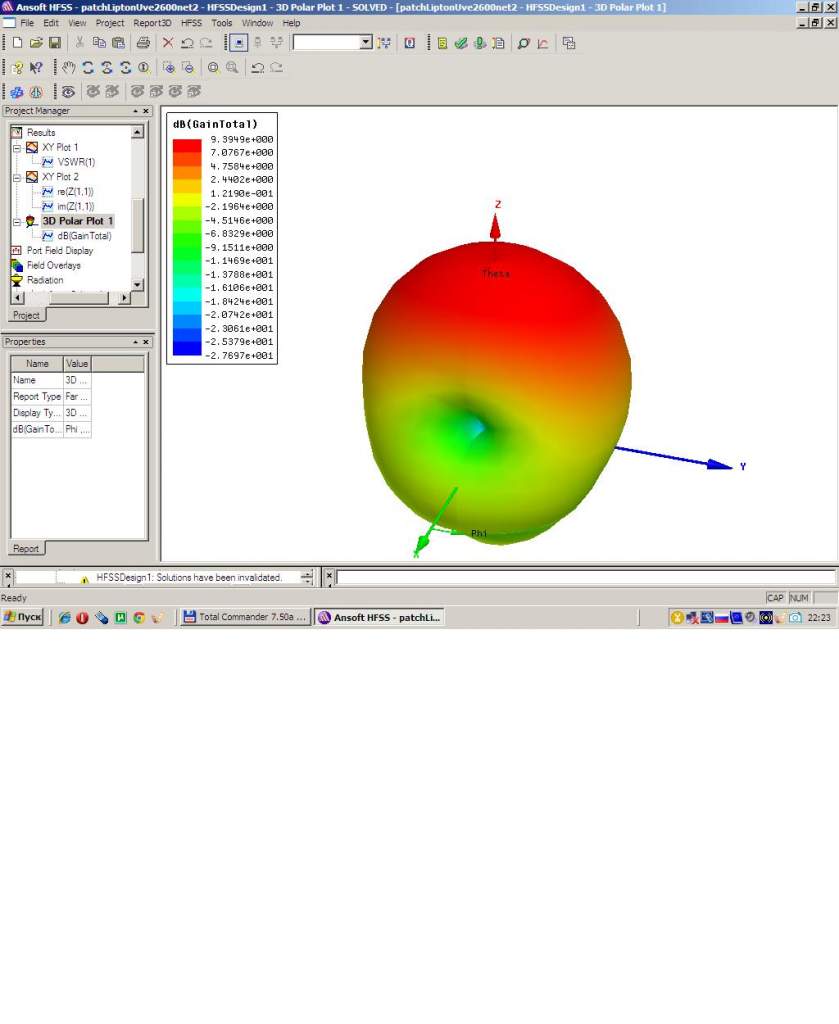Click the Name column header in Properties
This screenshot has width=839, height=1024.
pos(37,364)
